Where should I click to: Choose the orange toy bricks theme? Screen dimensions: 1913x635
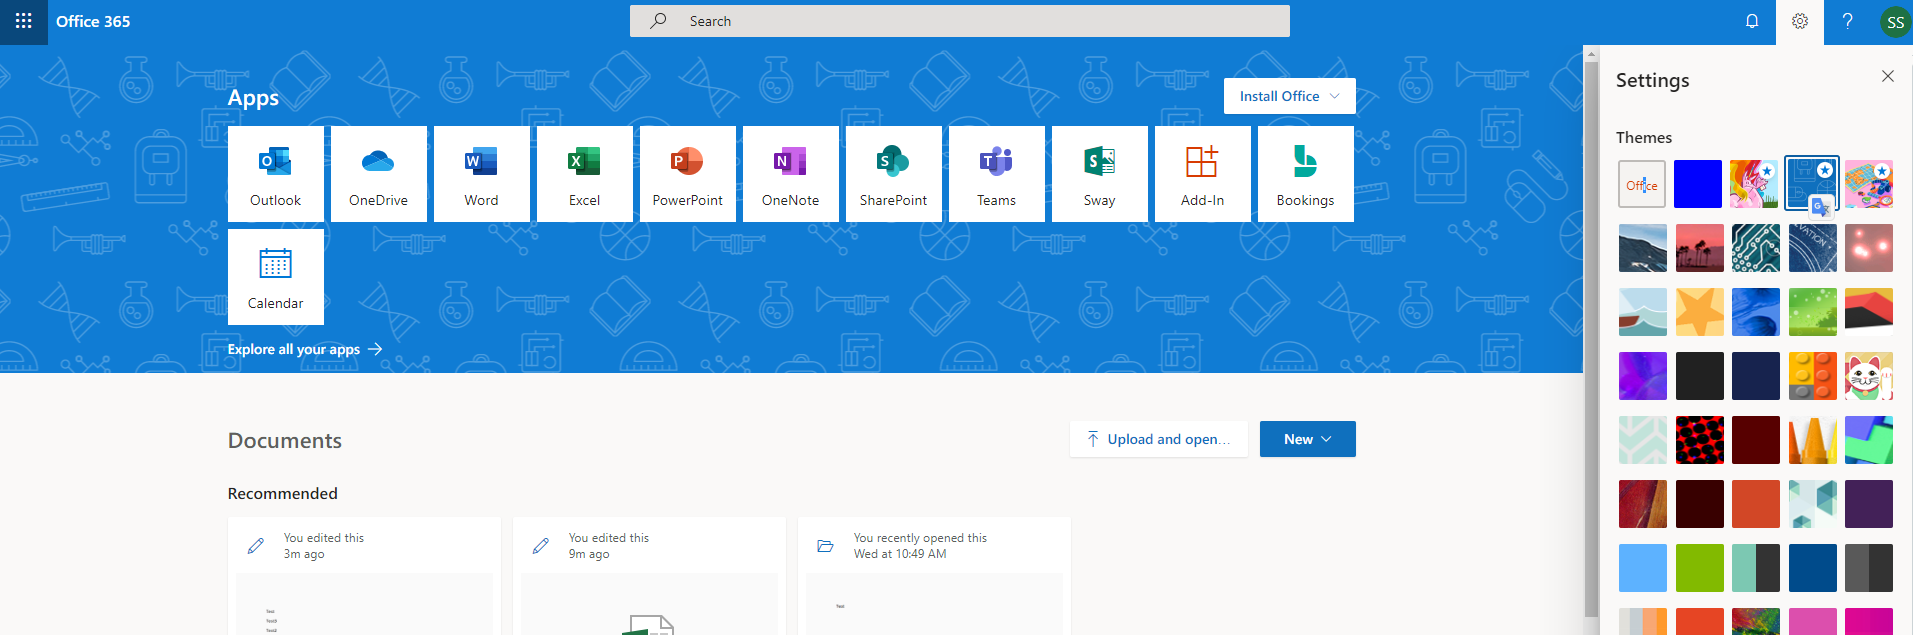point(1812,376)
